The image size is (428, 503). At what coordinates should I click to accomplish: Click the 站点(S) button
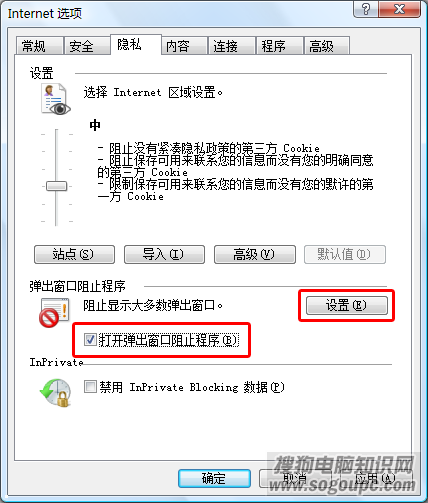click(74, 255)
